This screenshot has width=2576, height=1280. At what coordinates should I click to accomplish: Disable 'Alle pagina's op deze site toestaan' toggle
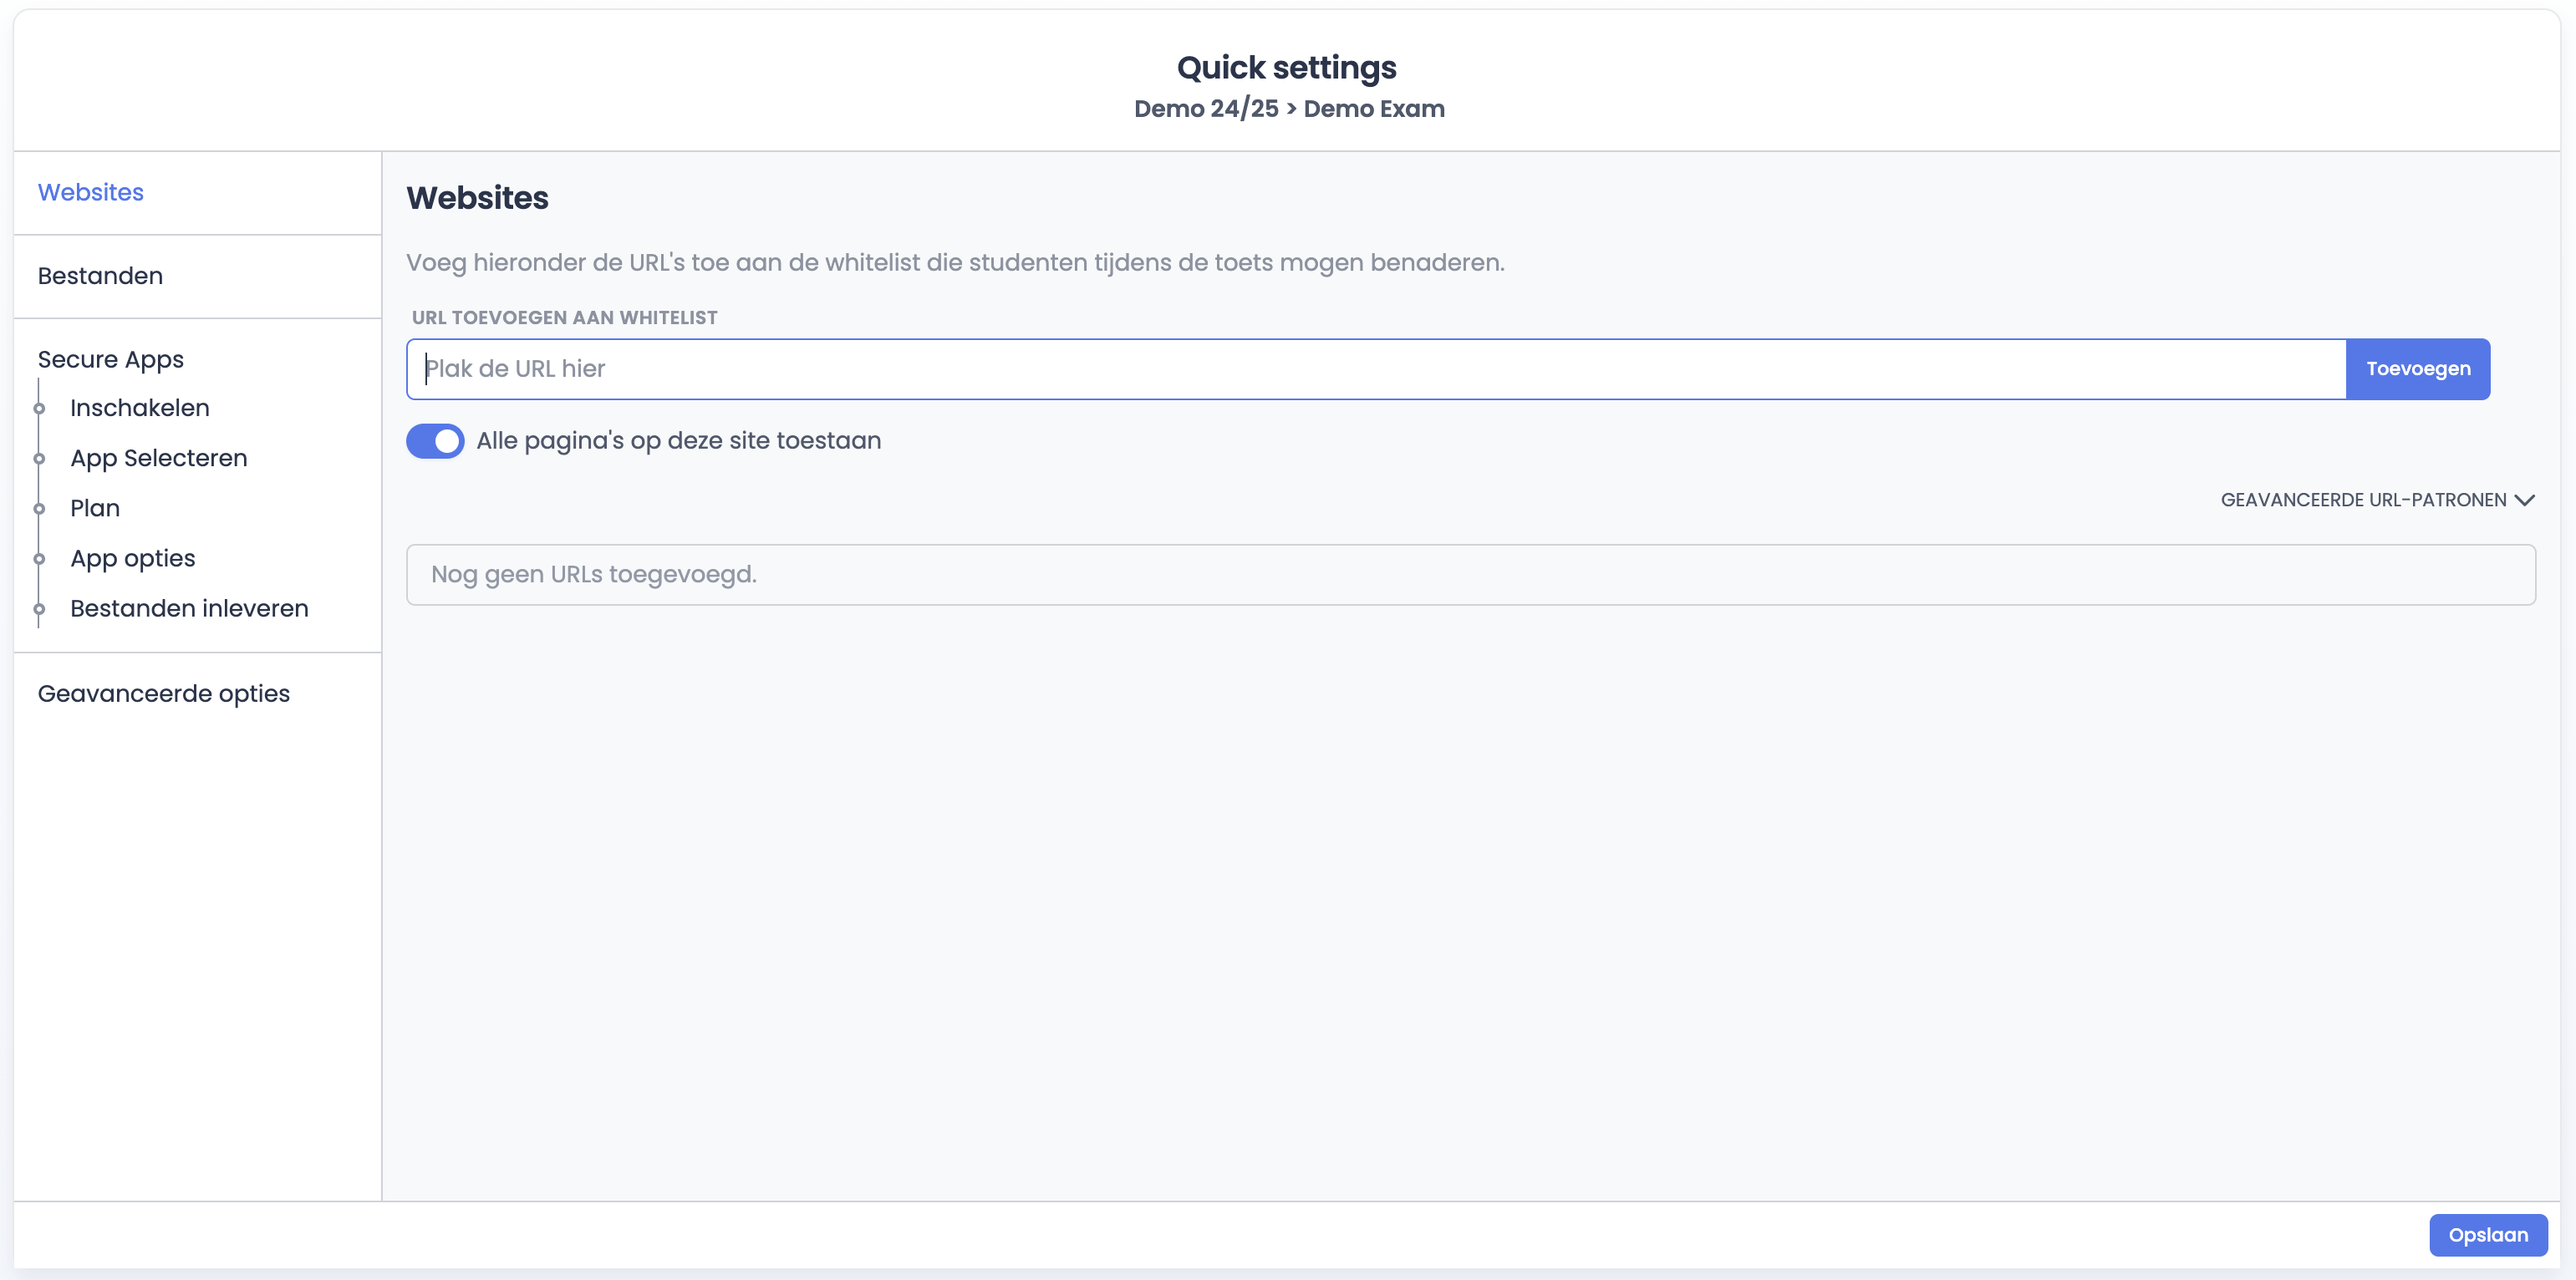(435, 441)
